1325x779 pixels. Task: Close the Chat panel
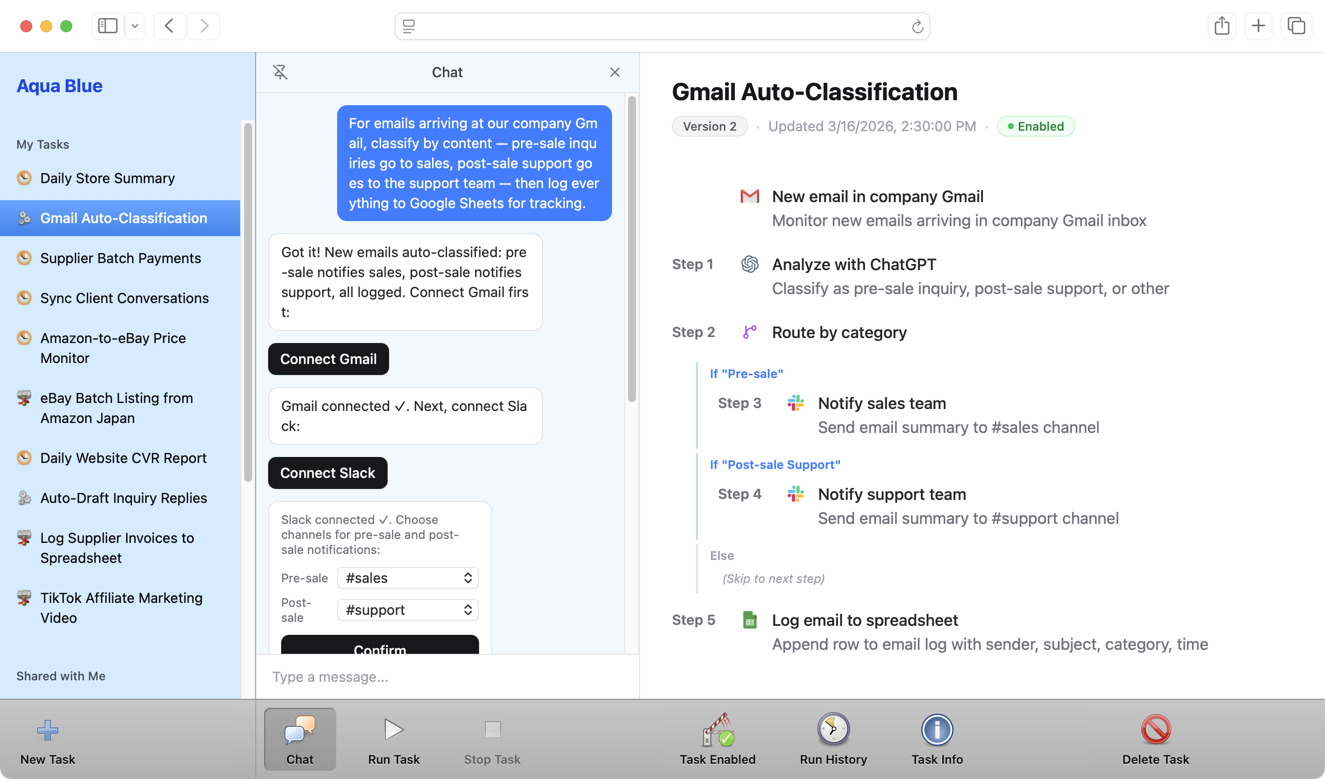pyautogui.click(x=615, y=72)
